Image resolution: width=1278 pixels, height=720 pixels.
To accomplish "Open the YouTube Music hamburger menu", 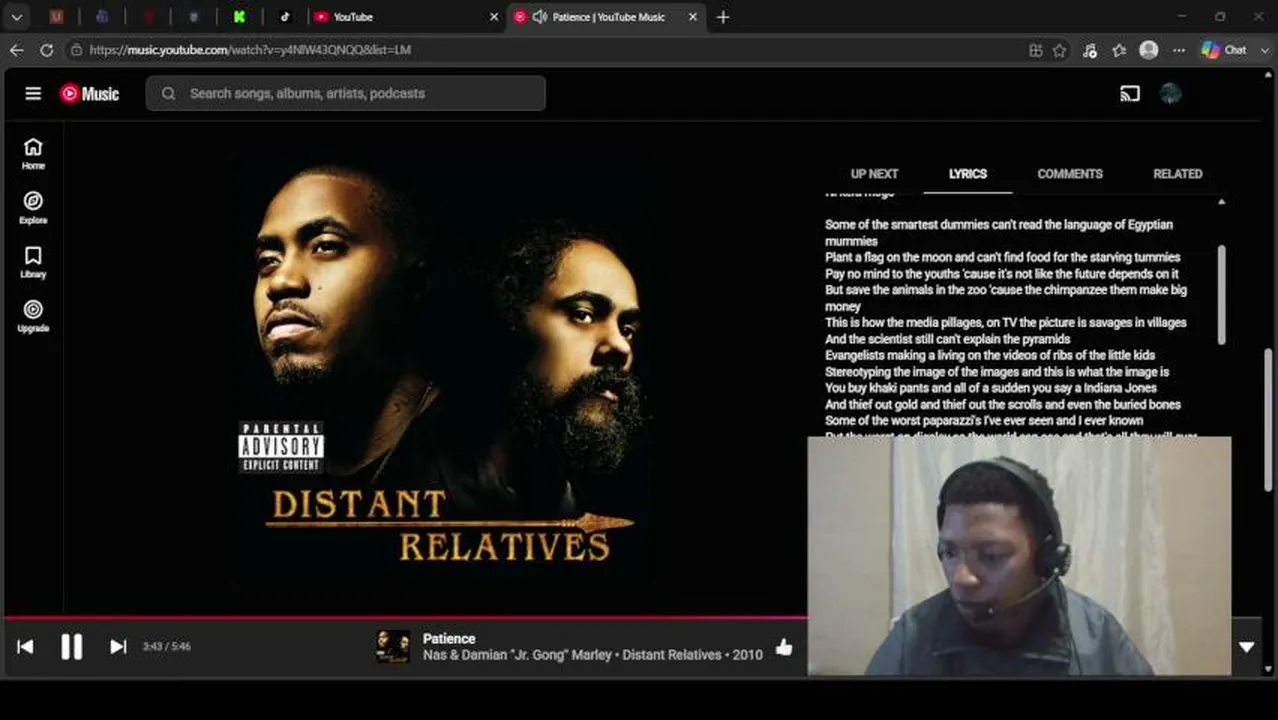I will [x=33, y=93].
